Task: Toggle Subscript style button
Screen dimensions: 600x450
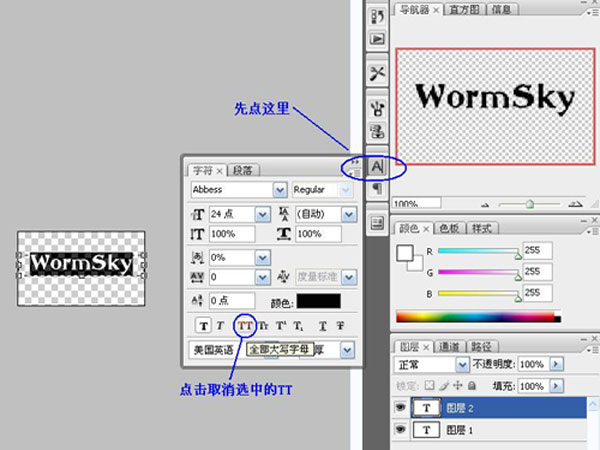Action: coord(298,326)
